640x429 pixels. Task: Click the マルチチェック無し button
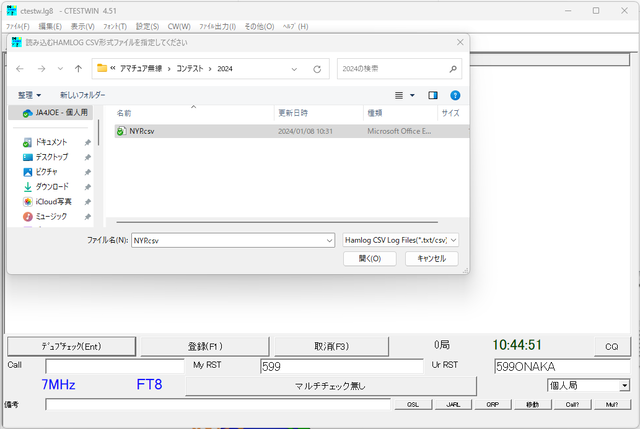(x=331, y=386)
